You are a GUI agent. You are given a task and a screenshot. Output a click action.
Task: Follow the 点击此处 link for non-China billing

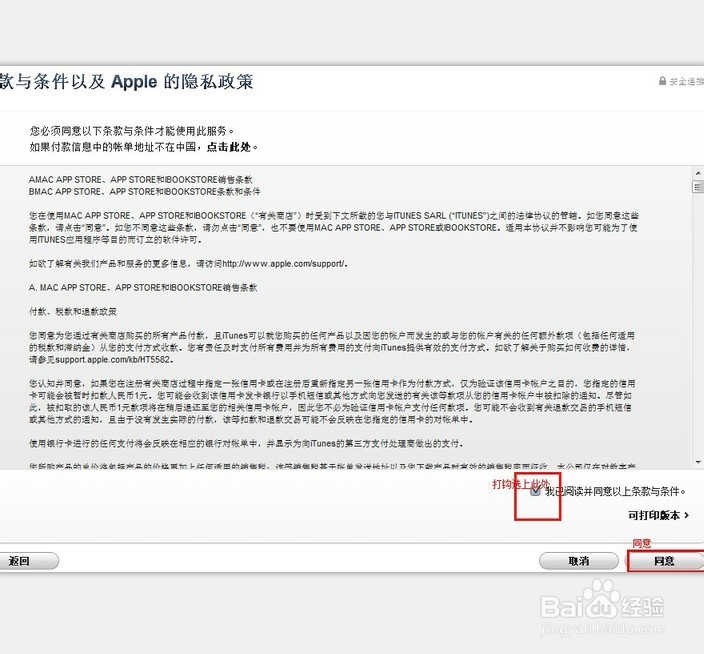click(229, 147)
